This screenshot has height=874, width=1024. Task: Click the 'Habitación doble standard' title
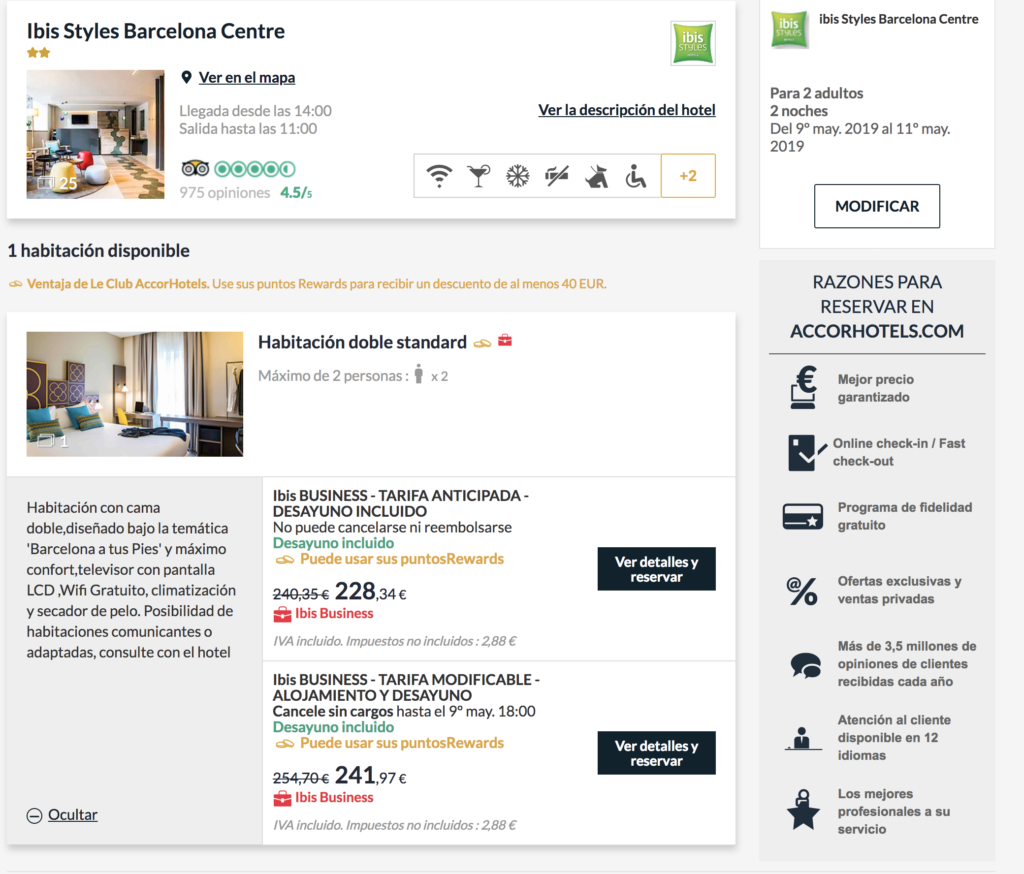point(362,342)
